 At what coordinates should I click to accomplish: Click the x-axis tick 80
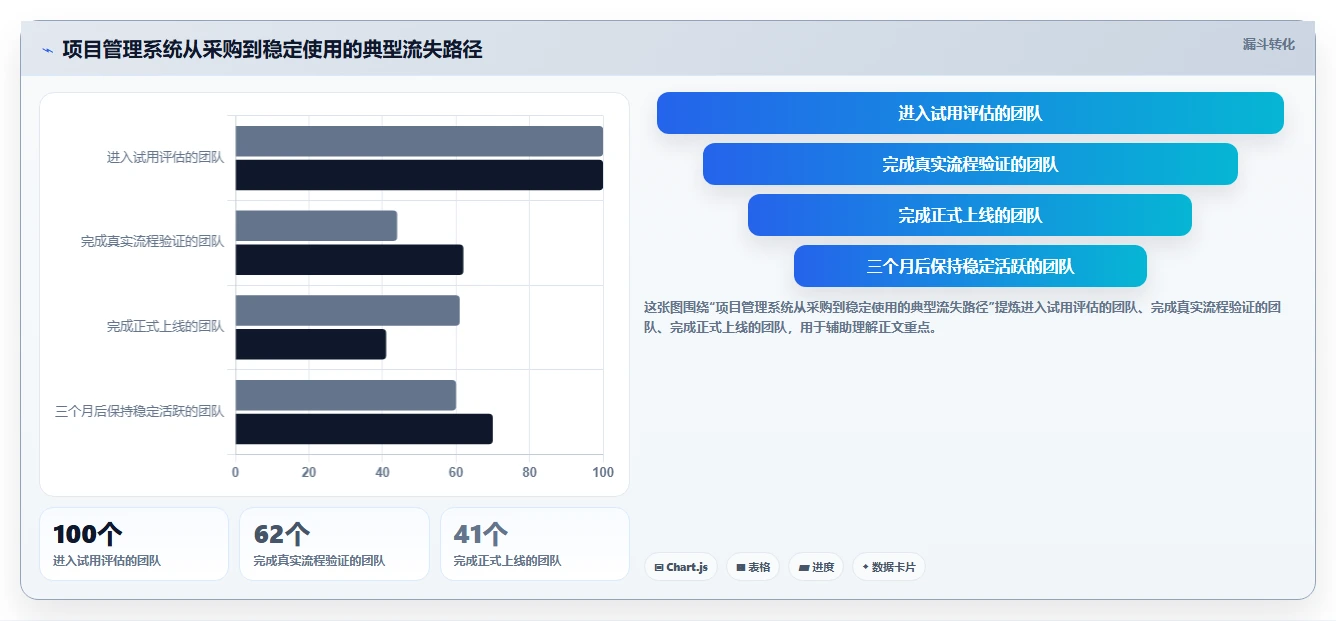coord(529,472)
